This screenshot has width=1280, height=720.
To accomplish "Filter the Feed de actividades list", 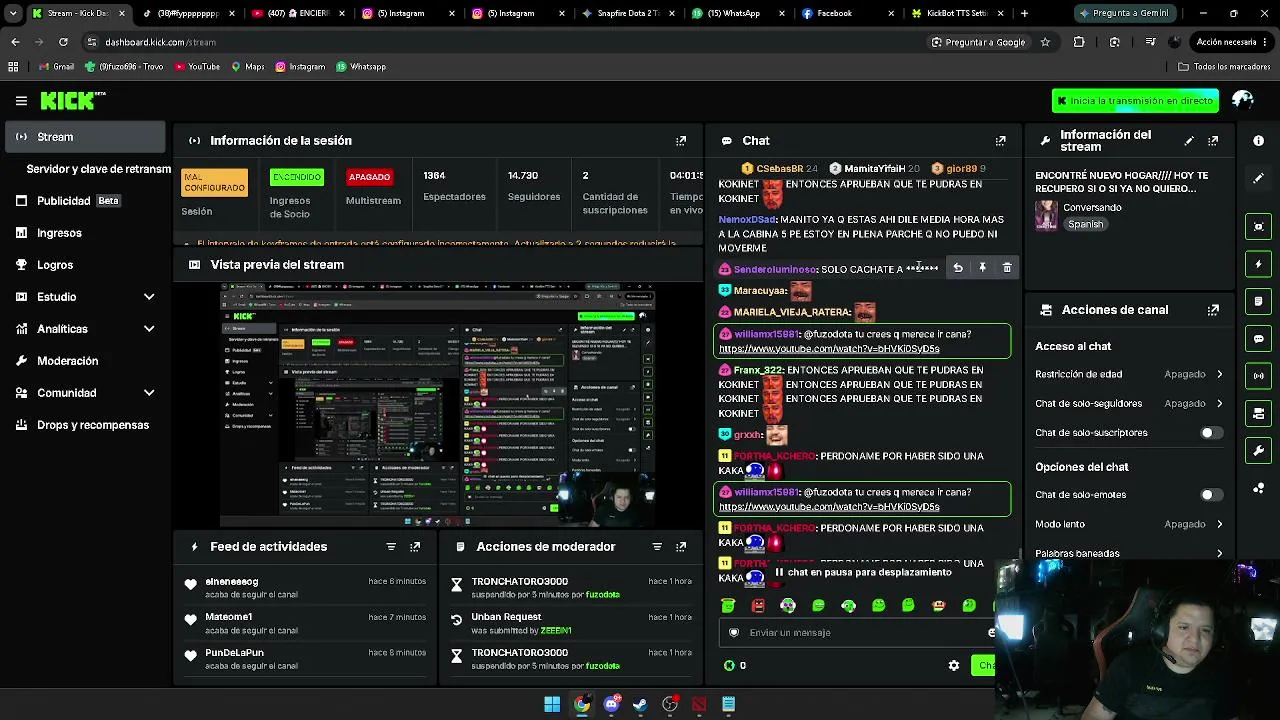I will point(391,547).
